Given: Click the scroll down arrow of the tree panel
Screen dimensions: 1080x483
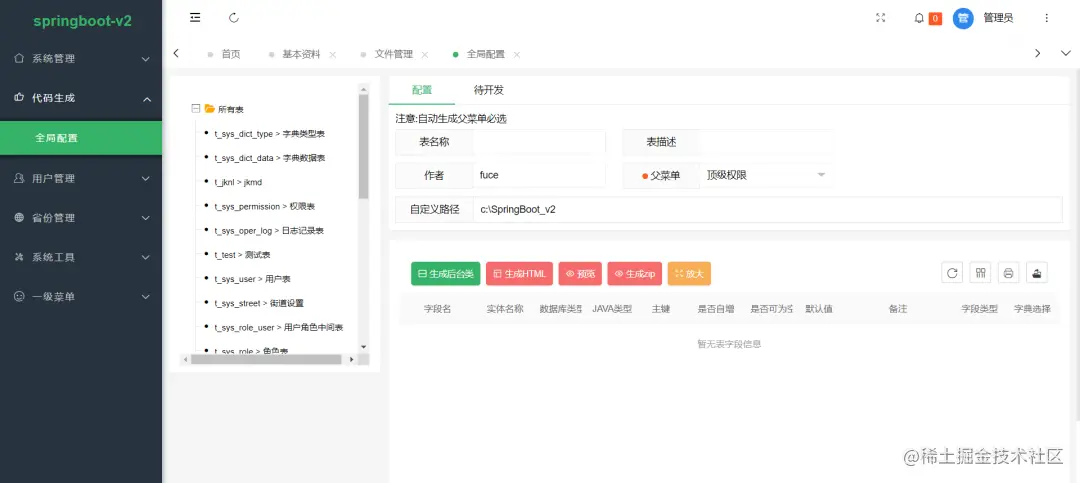Looking at the screenshot, I should pos(364,347).
